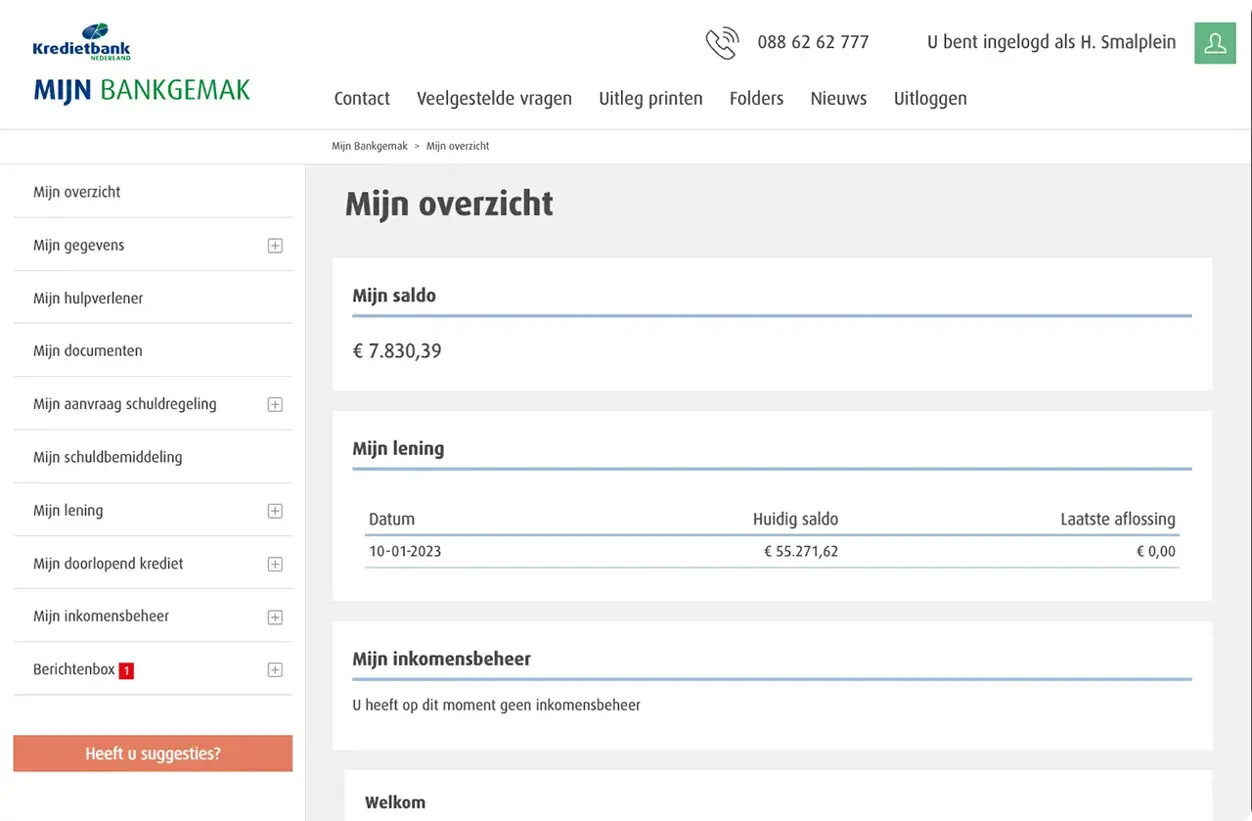Expand the Mijn gegevens submenu
This screenshot has width=1252, height=821.
pos(275,246)
